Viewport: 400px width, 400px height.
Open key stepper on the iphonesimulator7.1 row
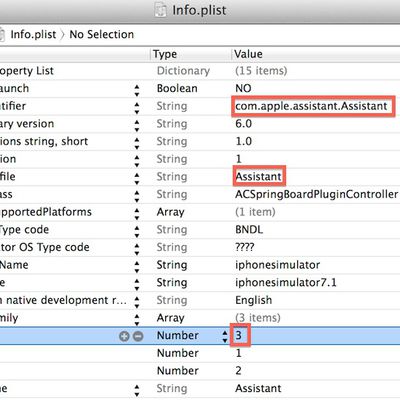(137, 284)
